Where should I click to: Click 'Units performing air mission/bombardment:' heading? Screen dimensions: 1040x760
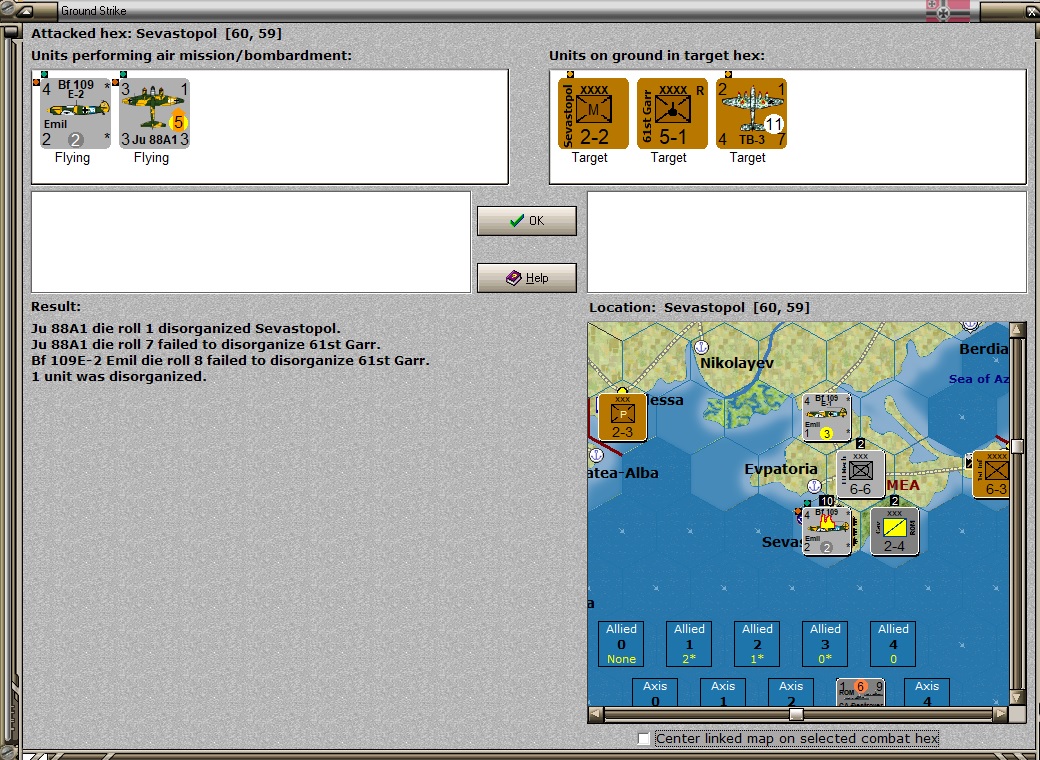pyautogui.click(x=192, y=56)
